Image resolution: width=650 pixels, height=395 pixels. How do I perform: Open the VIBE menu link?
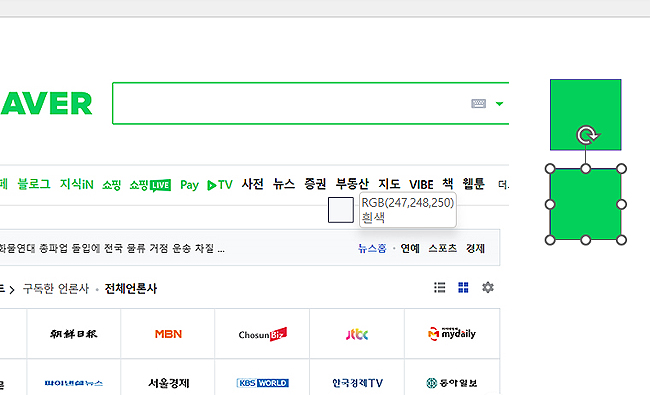tap(421, 184)
